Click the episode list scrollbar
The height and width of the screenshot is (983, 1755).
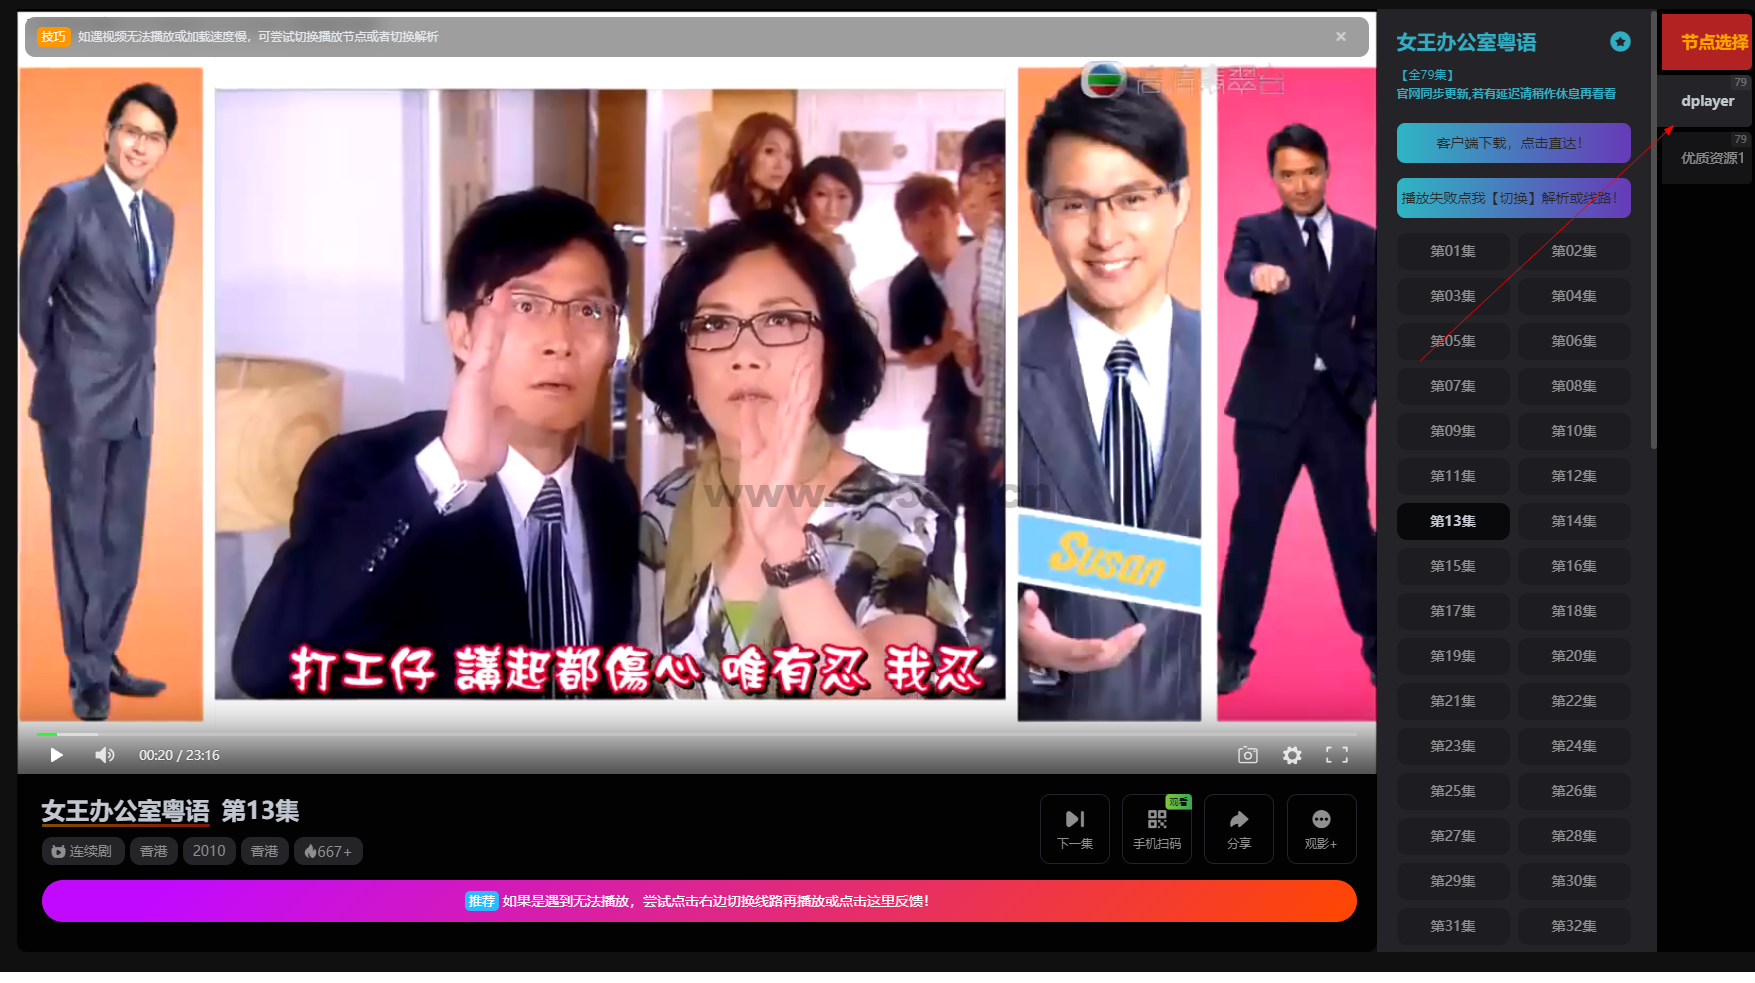[x=1653, y=230]
